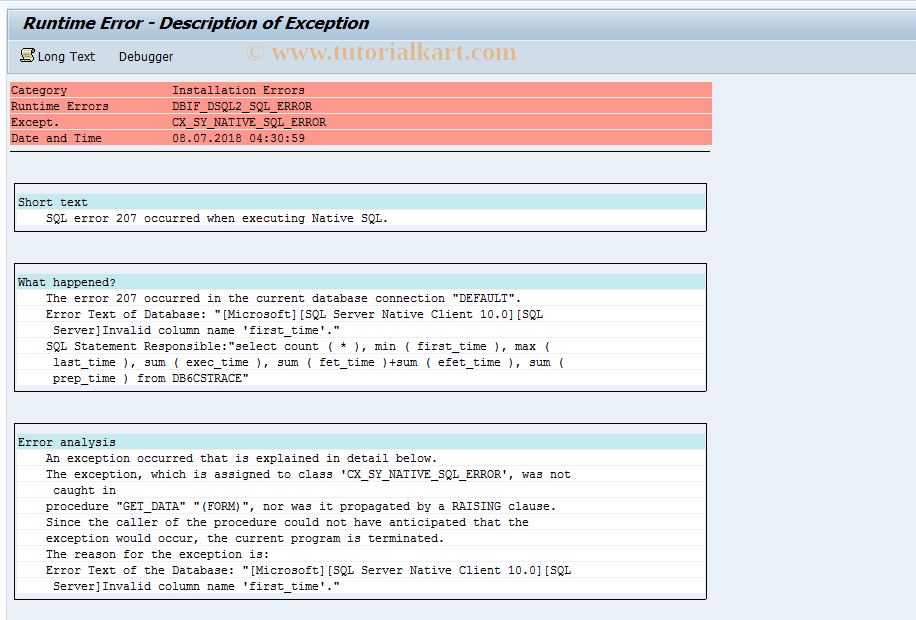Select 'Installation Errors' category value
This screenshot has width=916, height=620.
238,90
